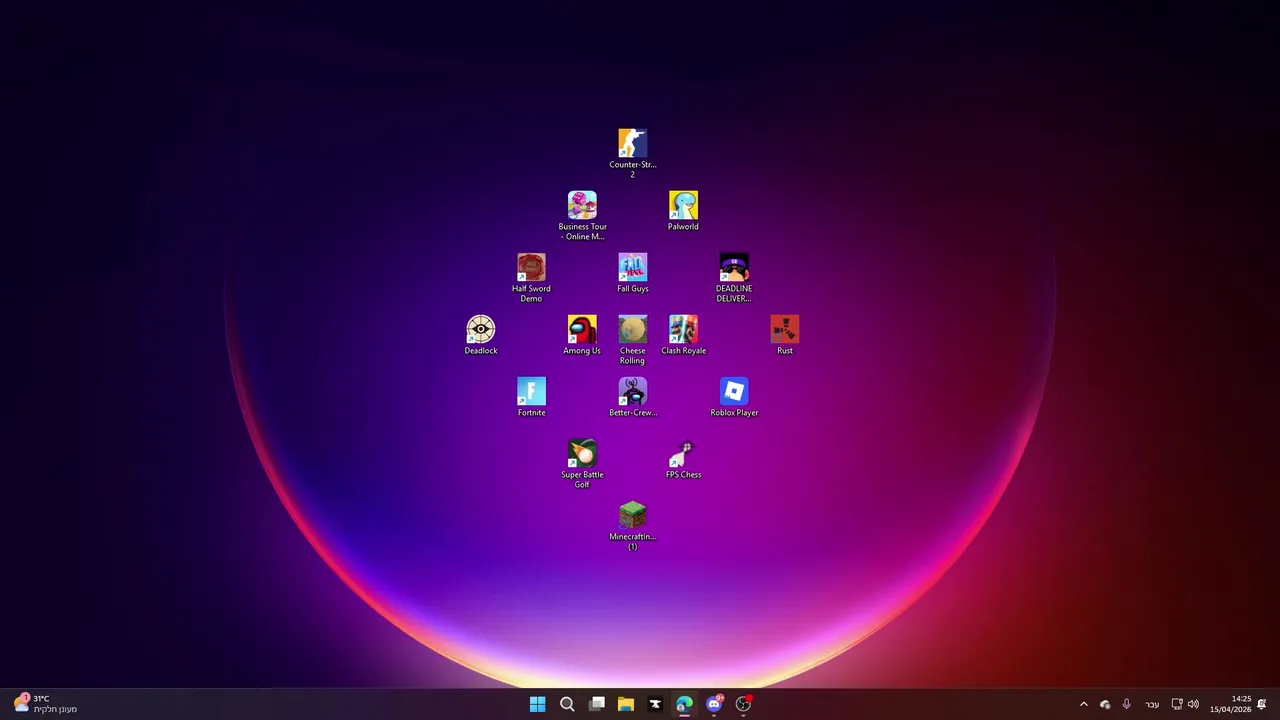Viewport: 1280px width, 720px height.
Task: Click the microphone tray icon
Action: pos(1126,704)
